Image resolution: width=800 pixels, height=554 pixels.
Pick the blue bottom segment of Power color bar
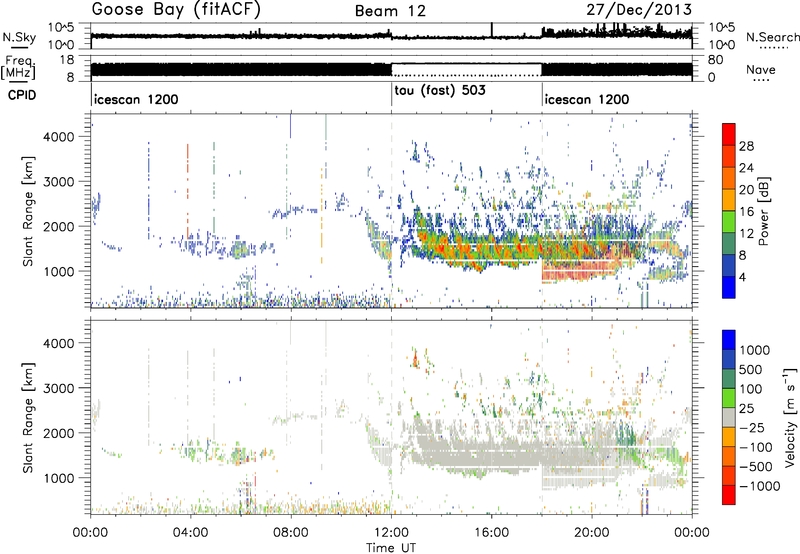click(x=729, y=288)
